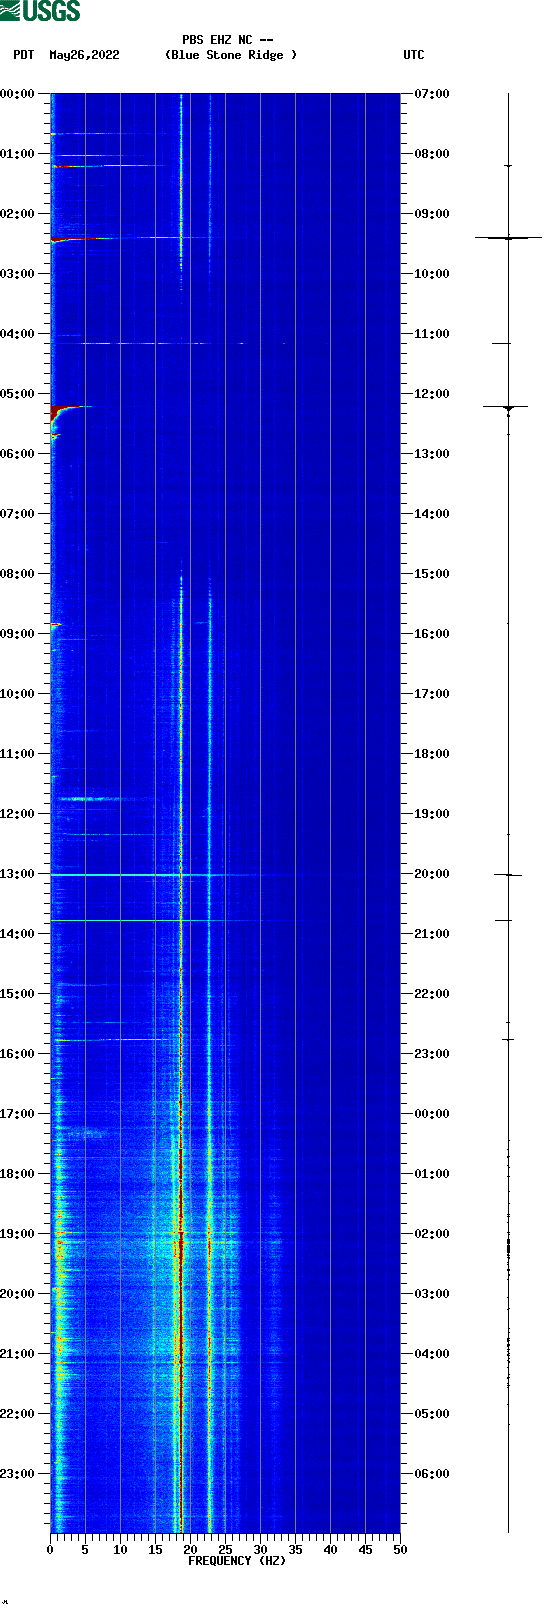Click frequency axis tick label '5'
552x1613 pixels.
pos(85,1550)
